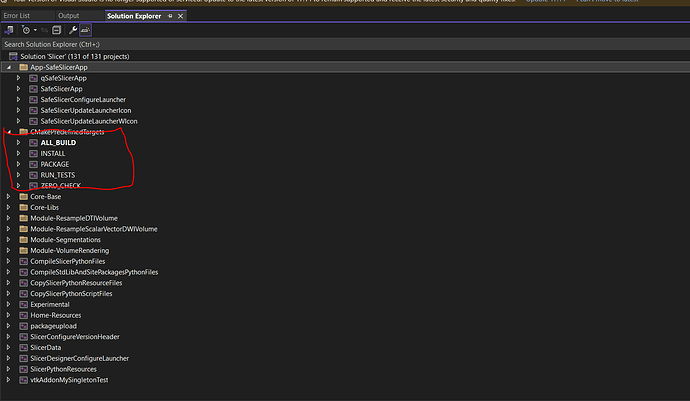Switch to the Error List tab
Image resolution: width=690 pixels, height=401 pixels.
(x=17, y=15)
